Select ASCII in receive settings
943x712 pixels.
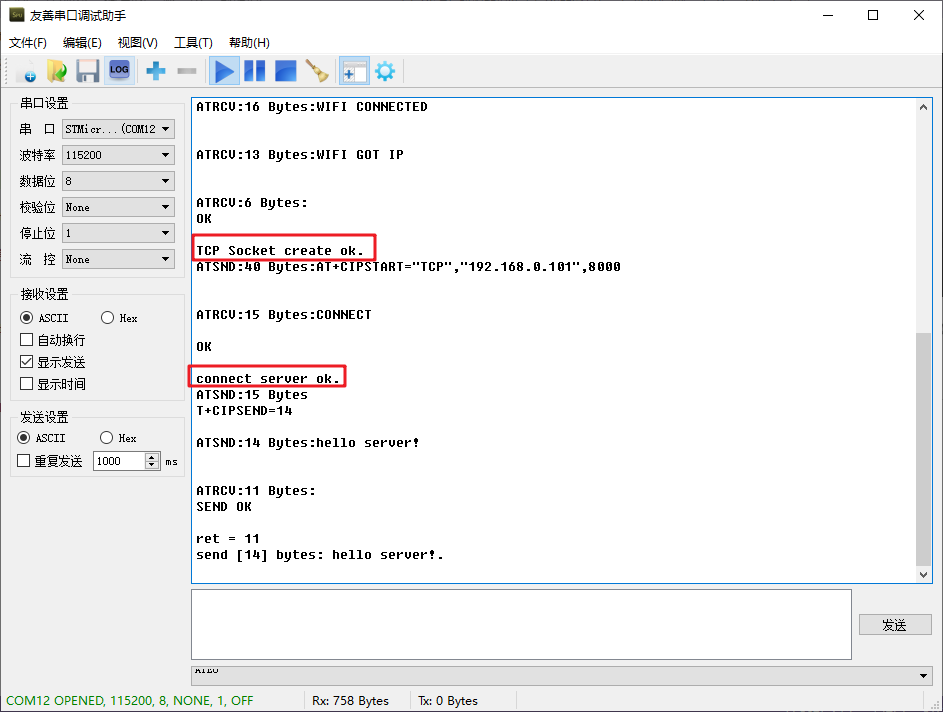(x=26, y=318)
